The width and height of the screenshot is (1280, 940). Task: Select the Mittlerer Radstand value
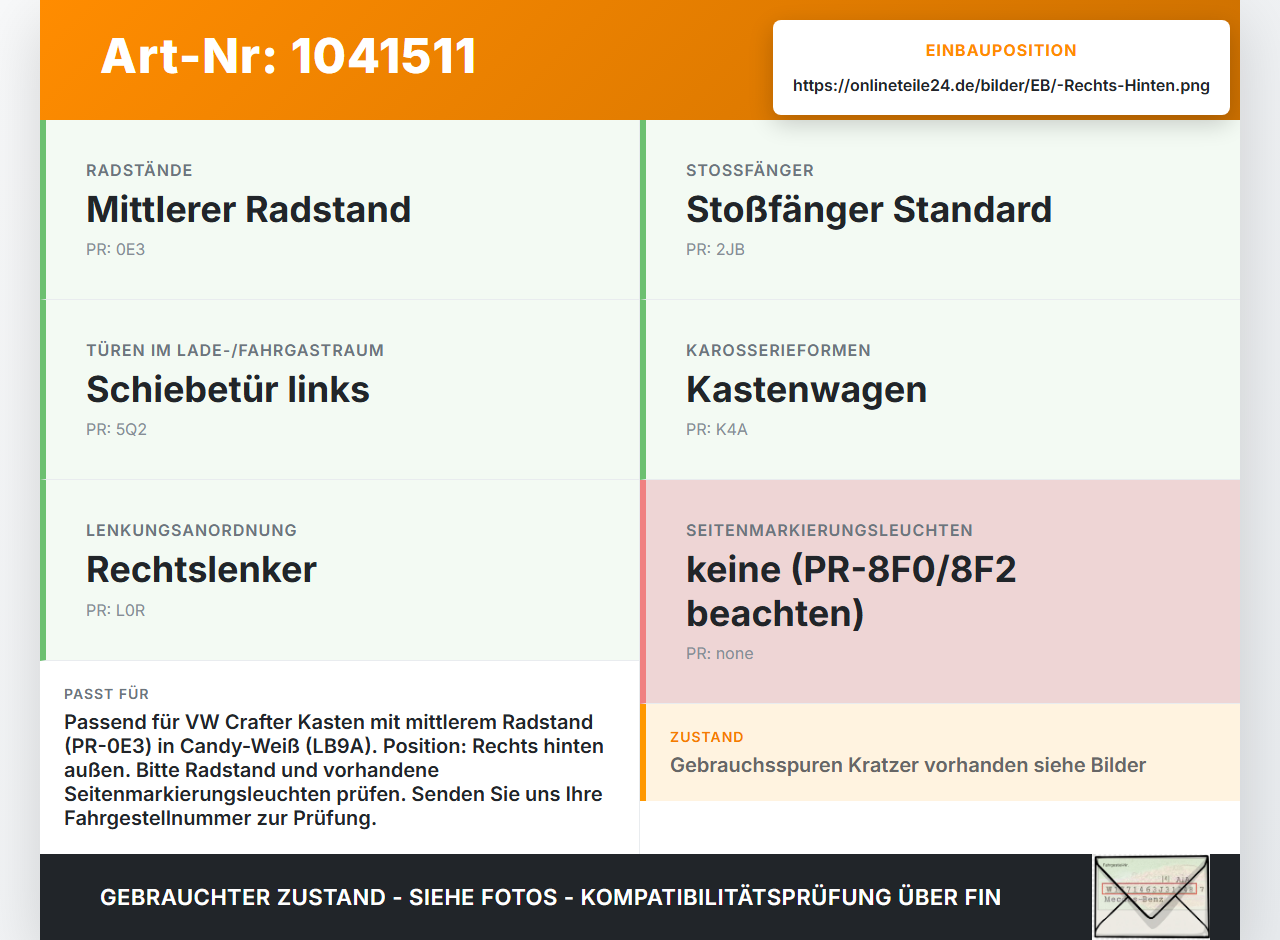point(248,209)
